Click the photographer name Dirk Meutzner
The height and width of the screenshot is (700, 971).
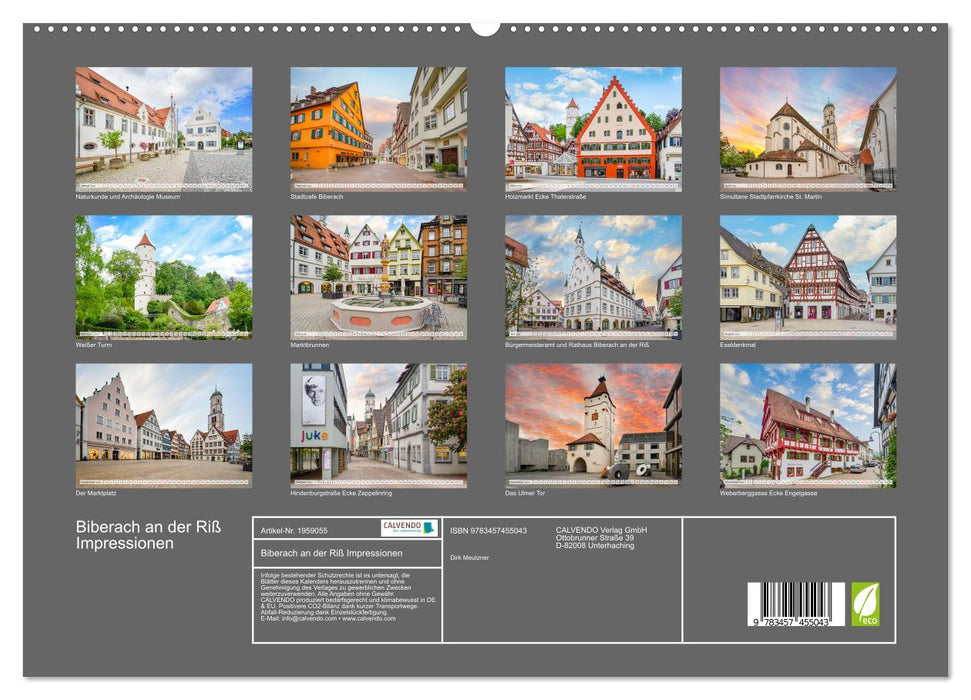pos(468,557)
